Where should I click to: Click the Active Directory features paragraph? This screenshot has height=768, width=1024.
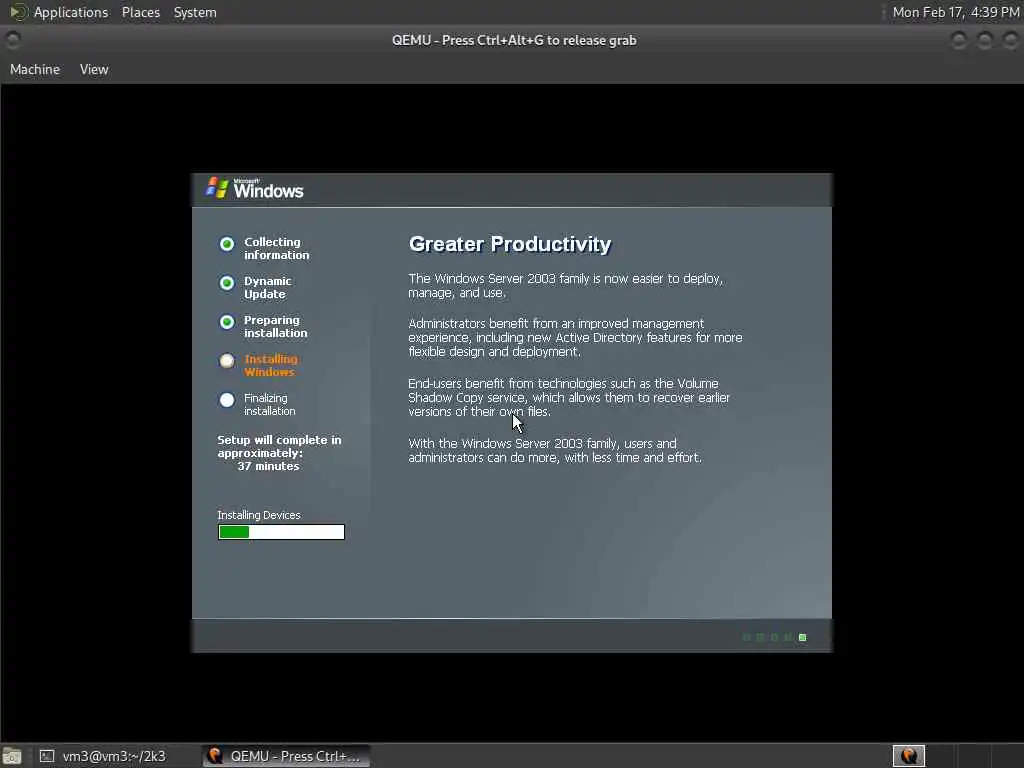[x=575, y=338]
